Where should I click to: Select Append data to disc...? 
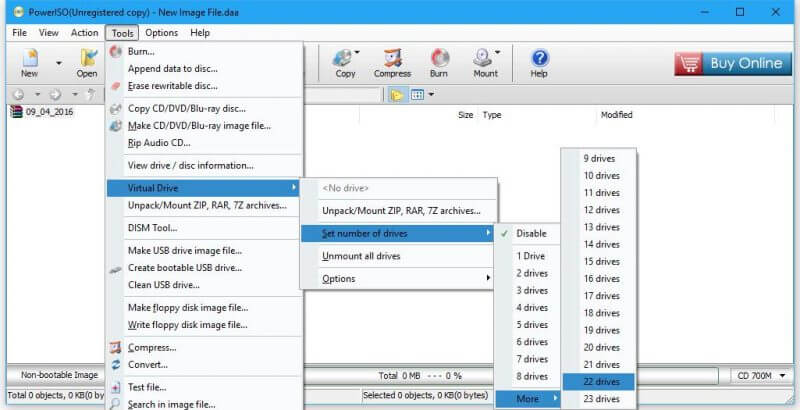(205, 68)
